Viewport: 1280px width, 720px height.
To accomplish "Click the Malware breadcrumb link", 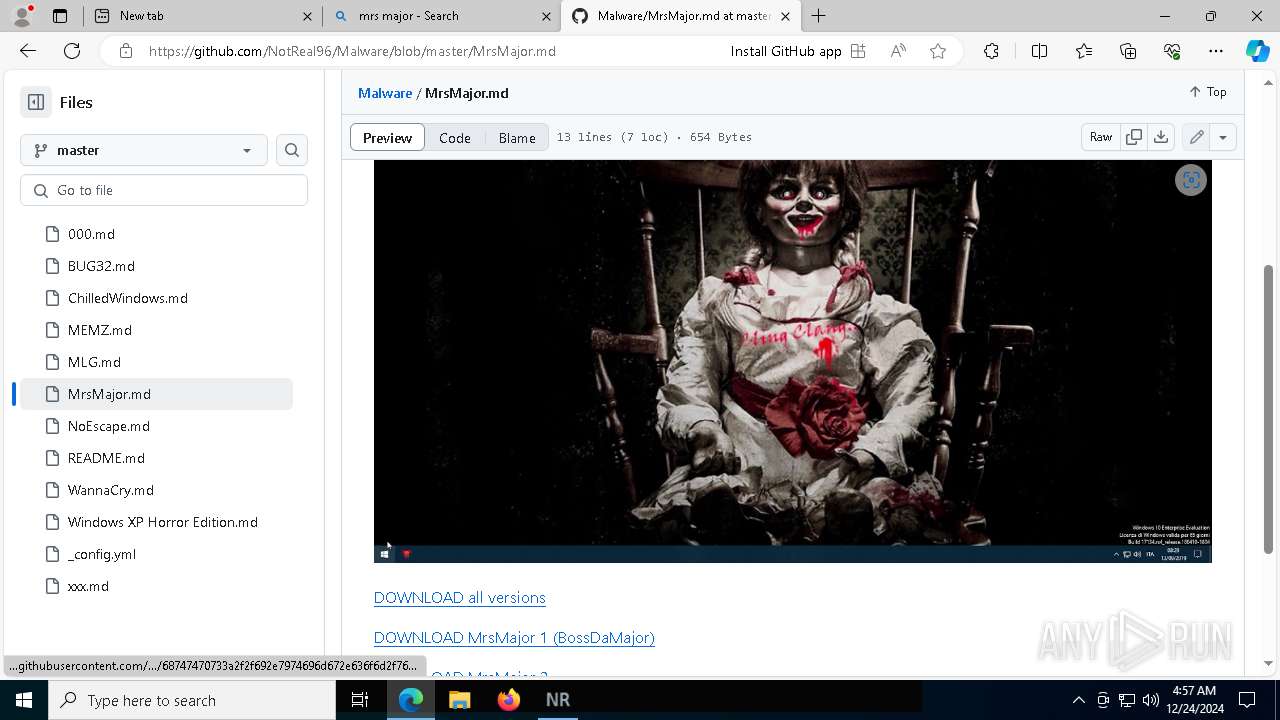I will point(385,93).
